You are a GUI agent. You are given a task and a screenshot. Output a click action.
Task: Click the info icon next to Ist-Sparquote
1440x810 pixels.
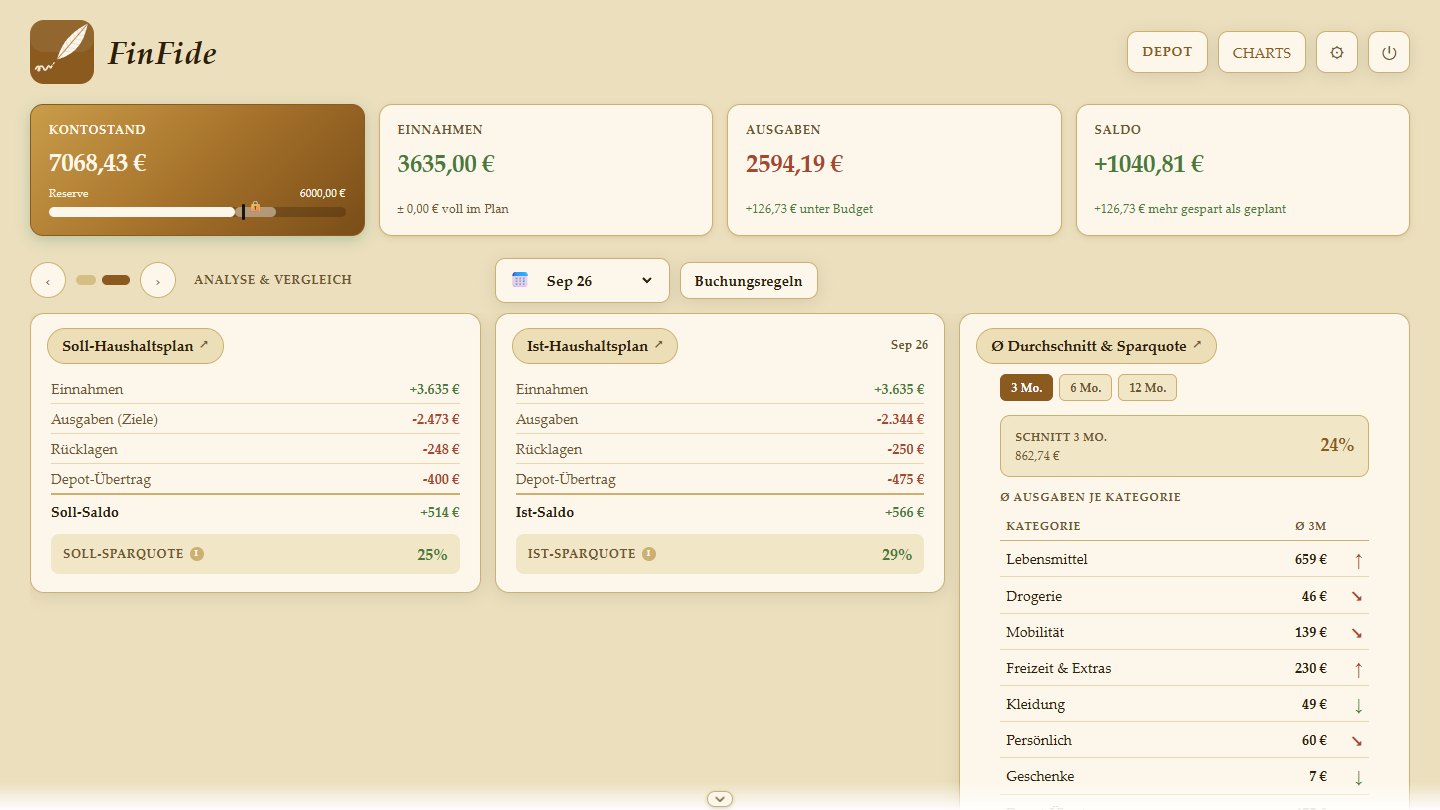(650, 553)
